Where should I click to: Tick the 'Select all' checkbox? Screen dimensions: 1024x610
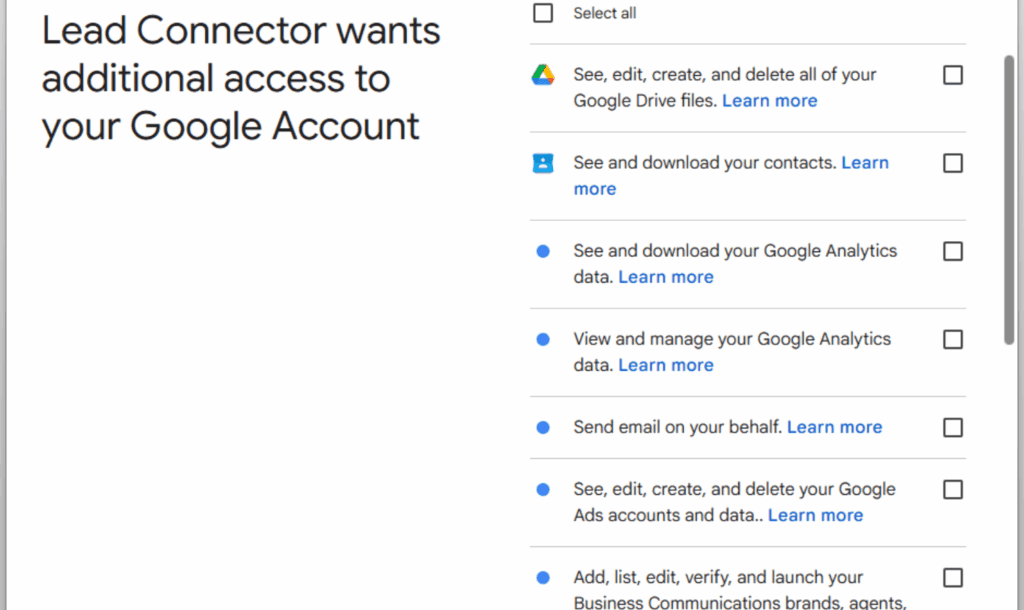[x=543, y=13]
